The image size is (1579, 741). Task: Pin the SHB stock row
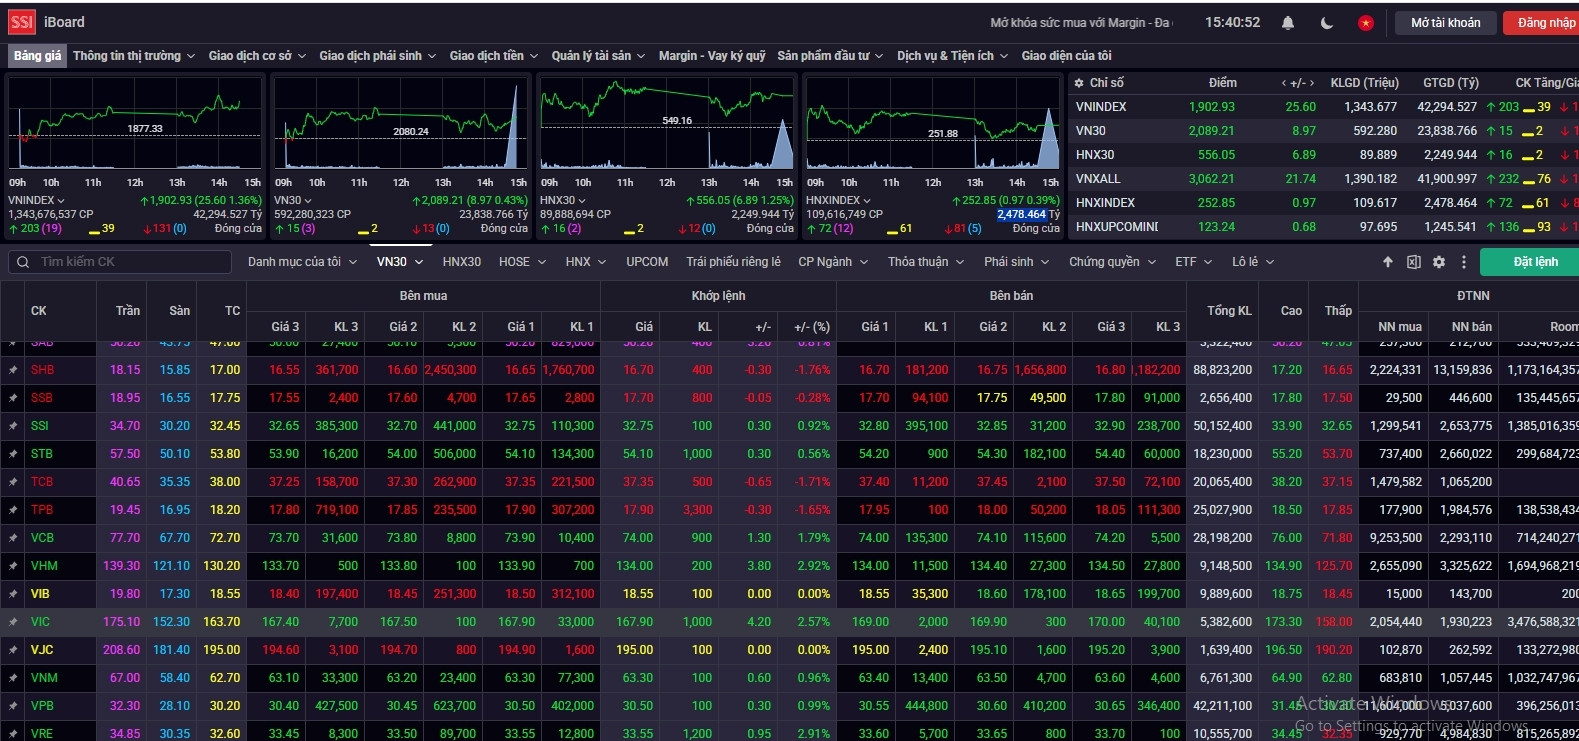pos(13,370)
